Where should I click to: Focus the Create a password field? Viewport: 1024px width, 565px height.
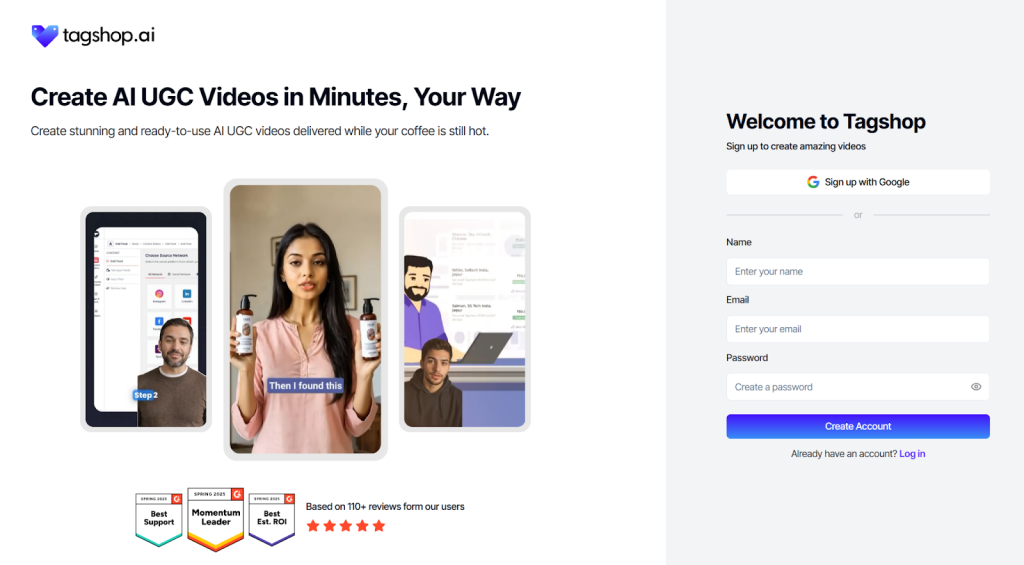point(857,387)
